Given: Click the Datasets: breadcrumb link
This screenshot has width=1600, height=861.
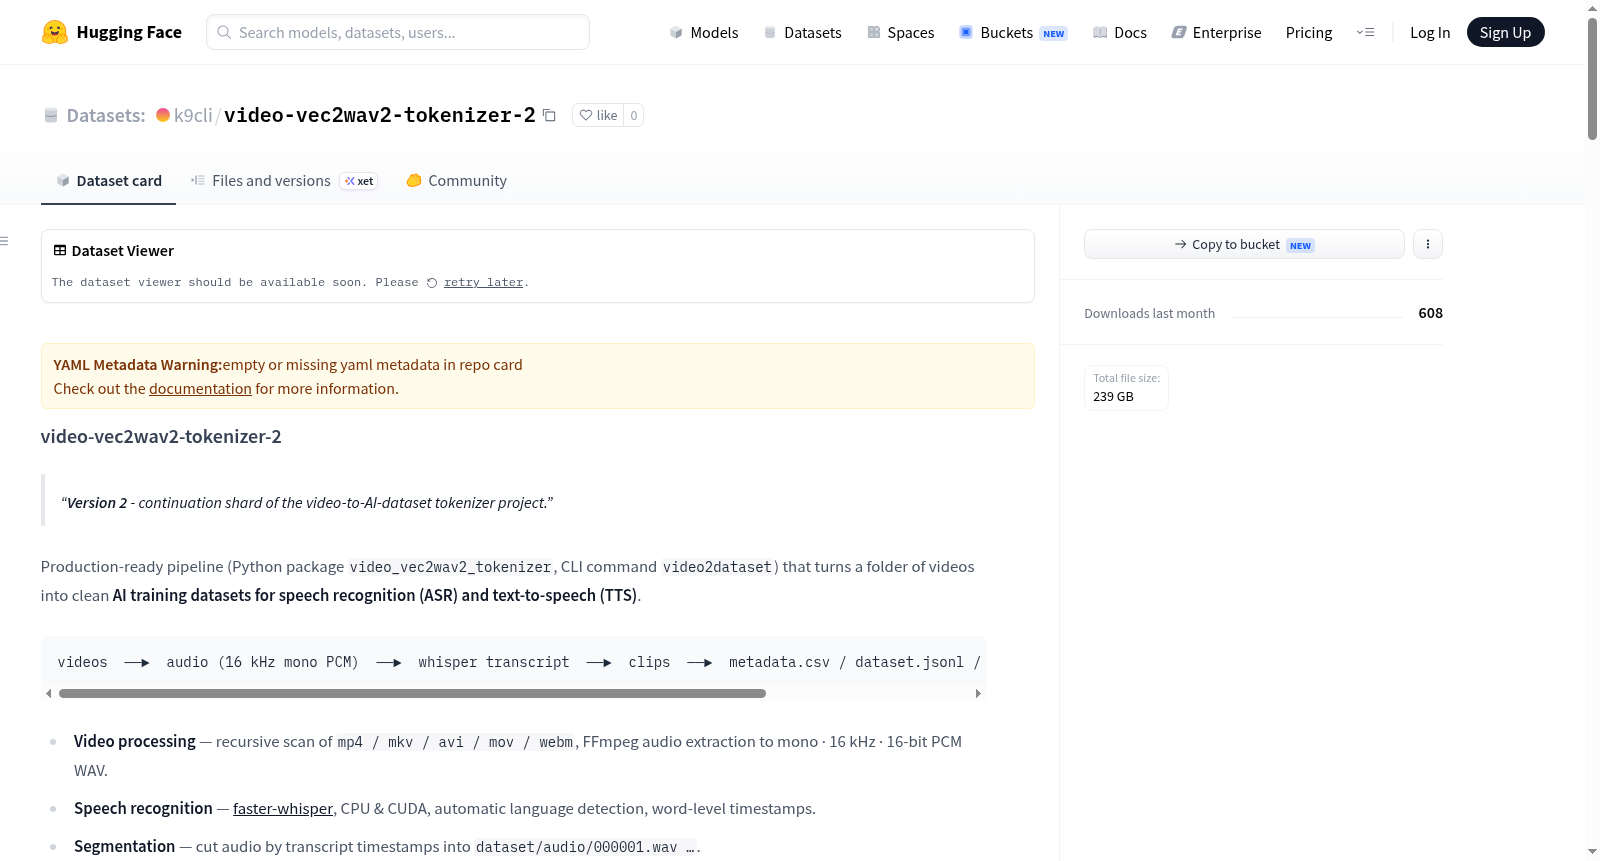Looking at the screenshot, I should 106,115.
